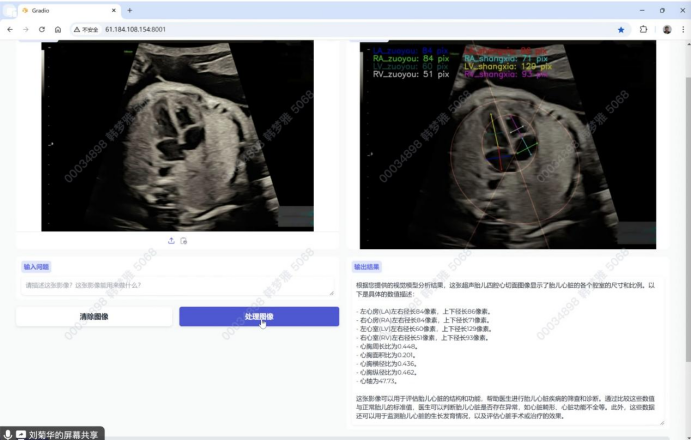Screen dimensions: 692x440
Task: Click the input ultrasound image on left
Action: pyautogui.click(x=175, y=135)
